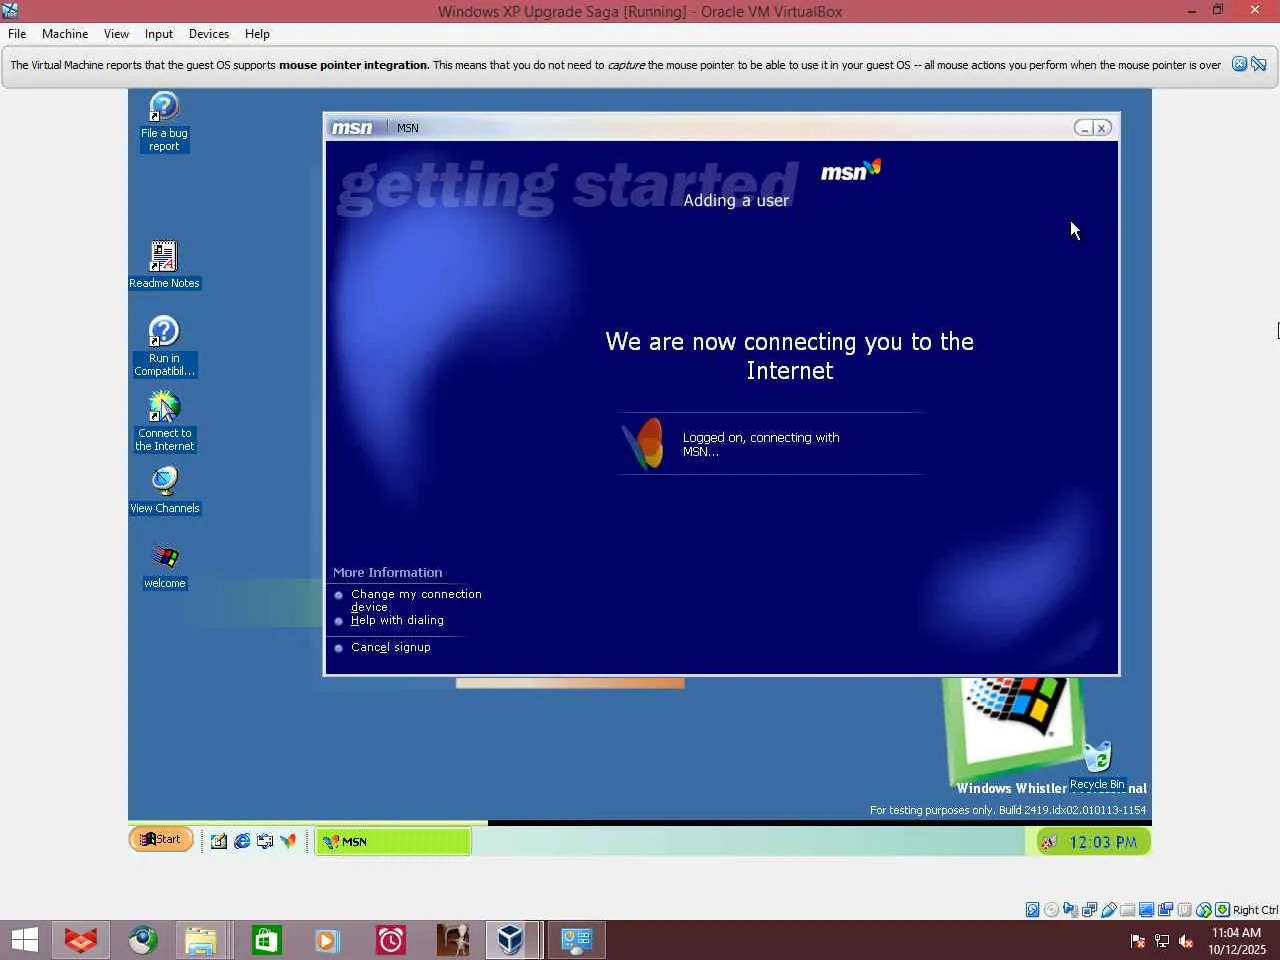Image resolution: width=1280 pixels, height=960 pixels.
Task: Click the host network tray icon
Action: [1162, 941]
